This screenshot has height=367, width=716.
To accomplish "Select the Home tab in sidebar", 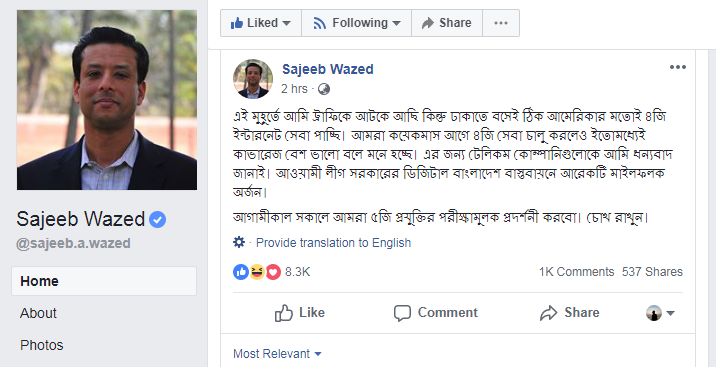I will pos(104,281).
